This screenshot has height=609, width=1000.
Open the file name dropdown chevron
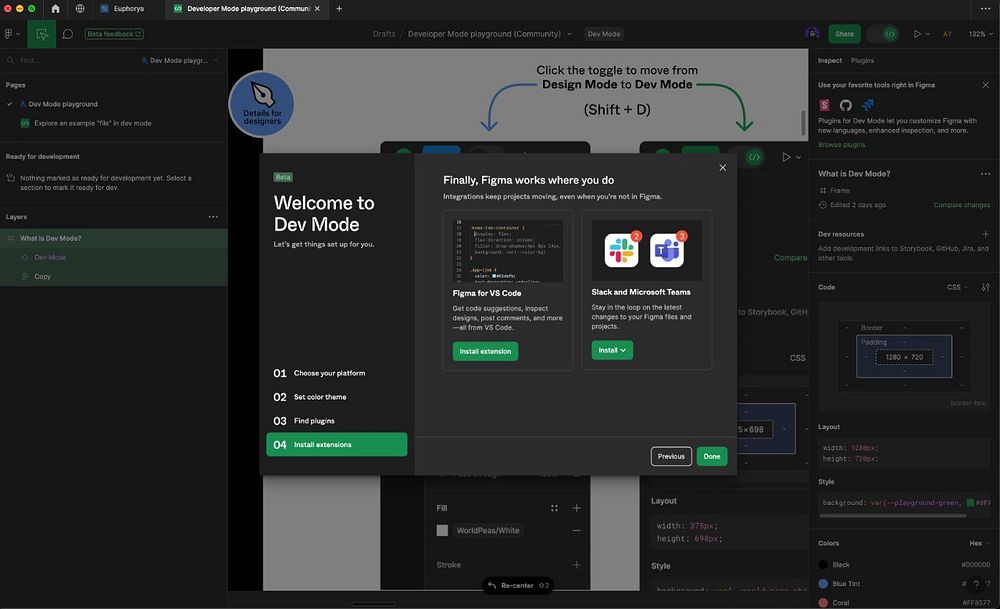(570, 34)
